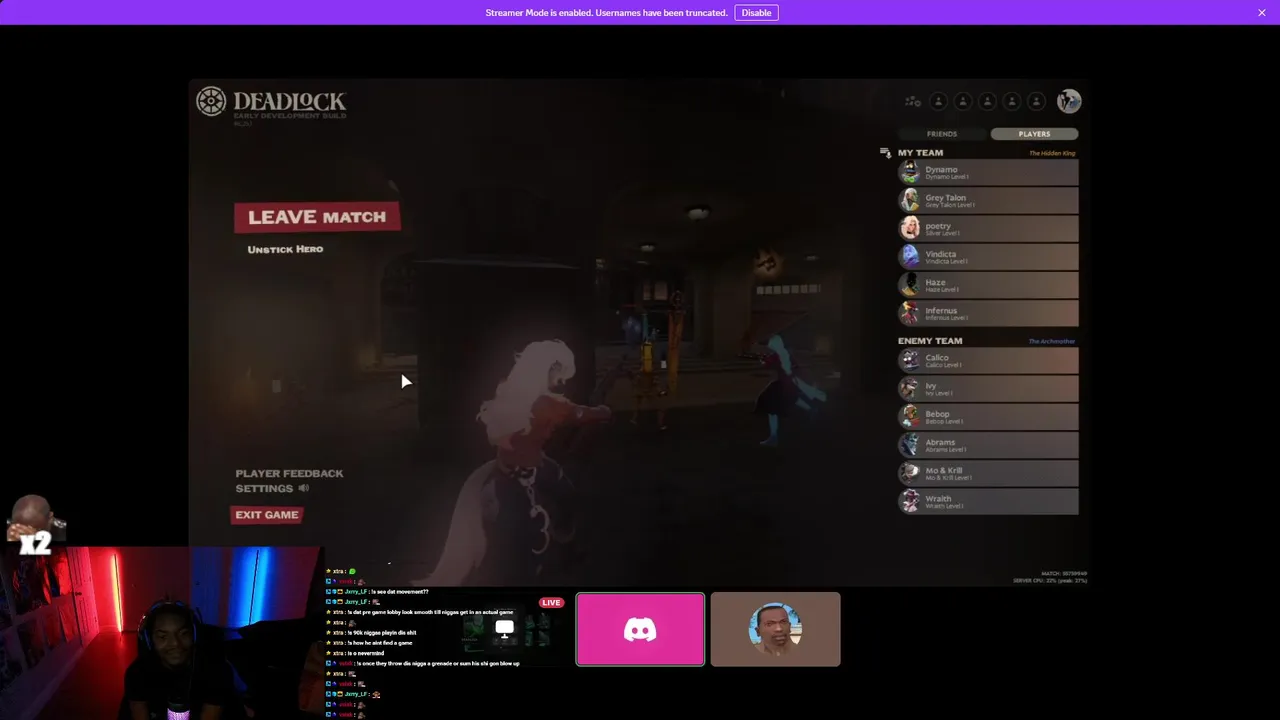1280x720 pixels.
Task: Open Player Feedback
Action: 289,473
